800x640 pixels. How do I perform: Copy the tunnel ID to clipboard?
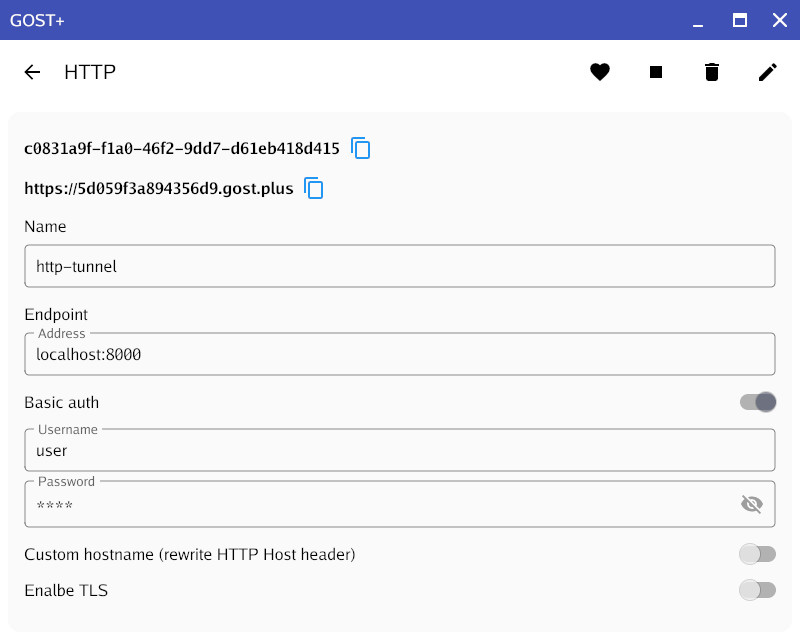[x=361, y=148]
